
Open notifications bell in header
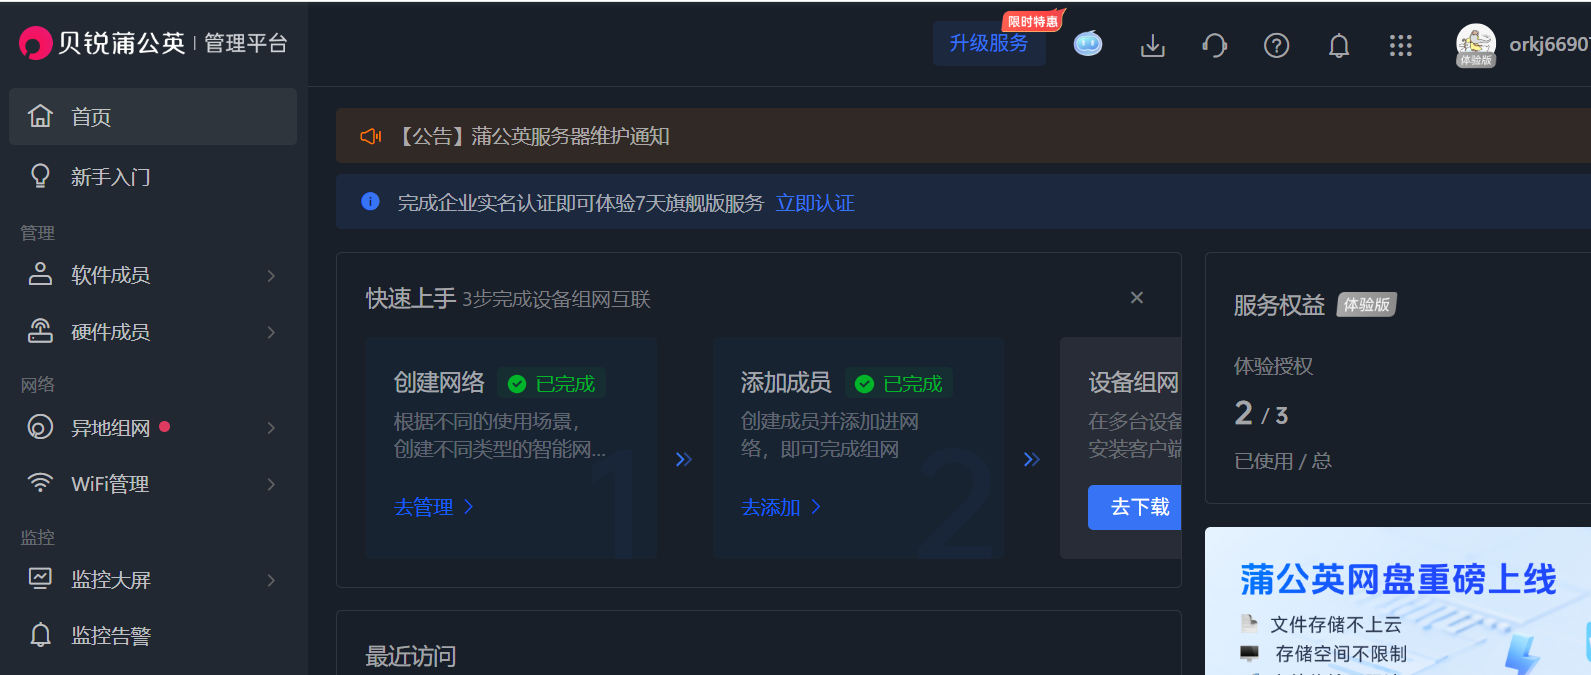(1339, 45)
